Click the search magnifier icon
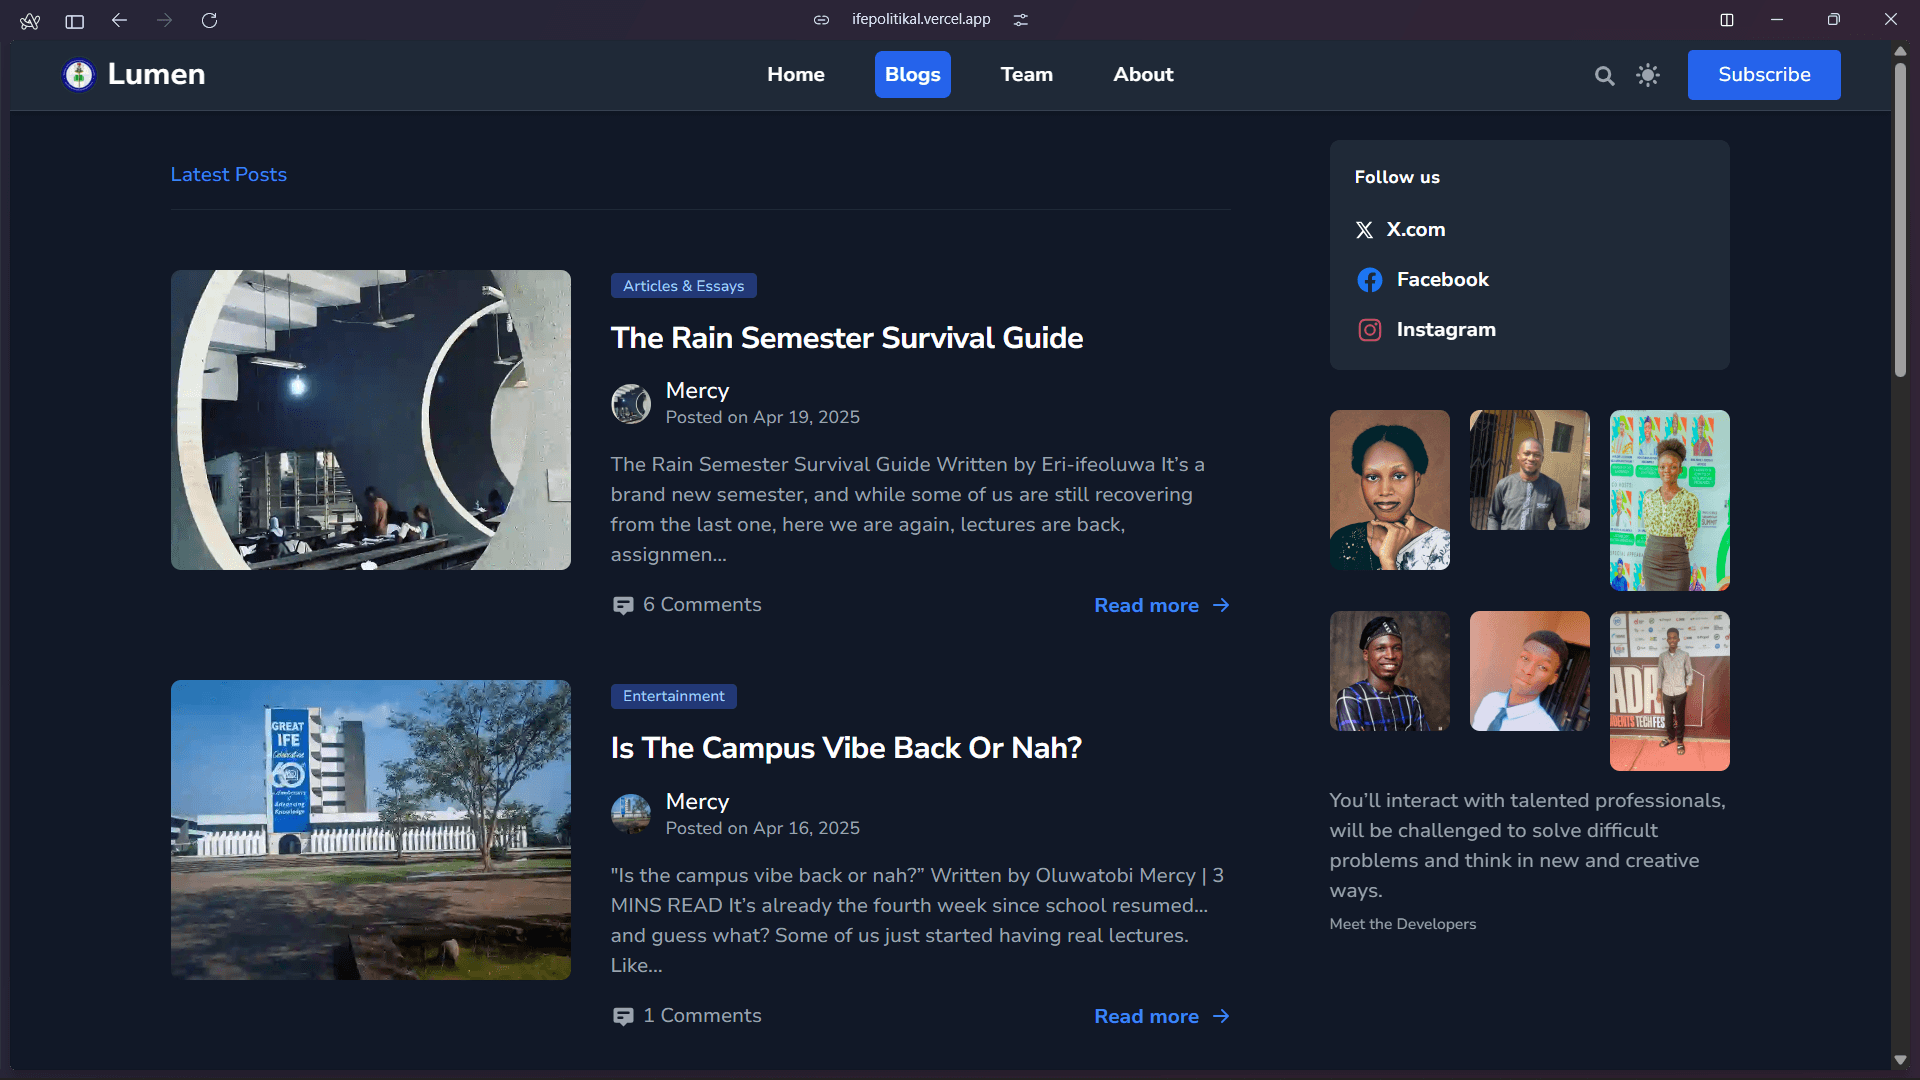Image resolution: width=1920 pixels, height=1080 pixels. click(x=1604, y=76)
